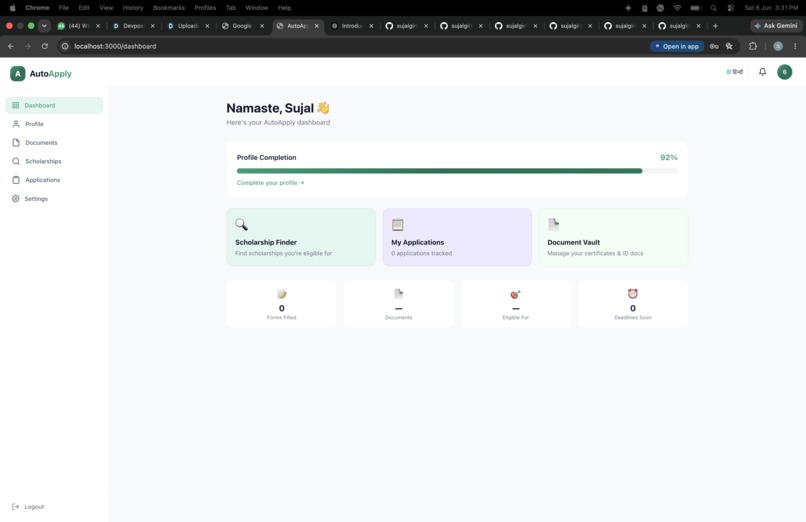Viewport: 806px width, 522px height.
Task: Switch to the (44) tab
Action: (78, 26)
